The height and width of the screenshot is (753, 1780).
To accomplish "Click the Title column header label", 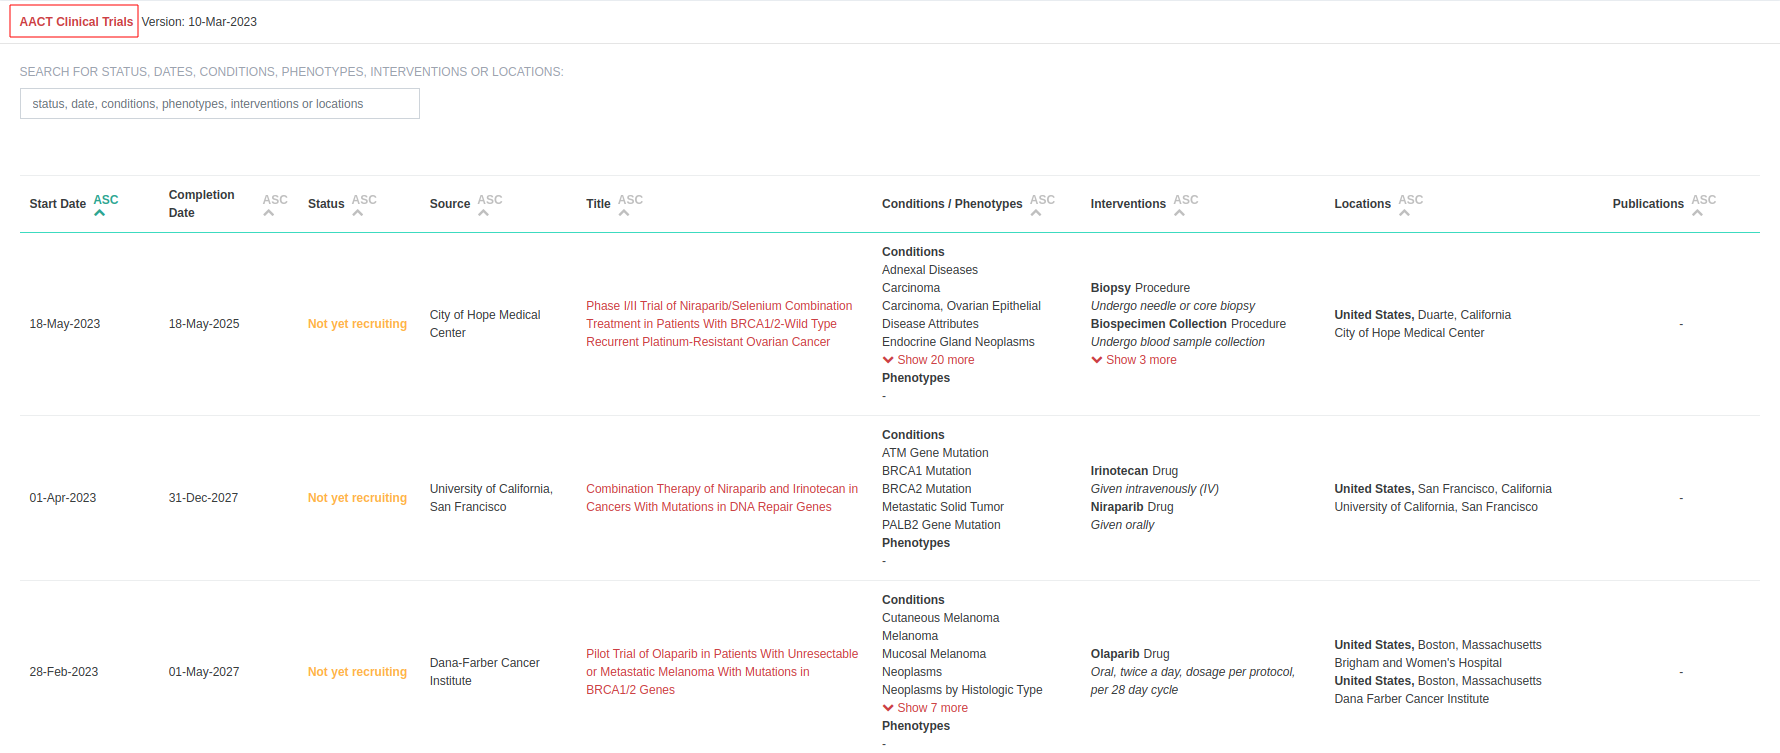I will (x=598, y=204).
